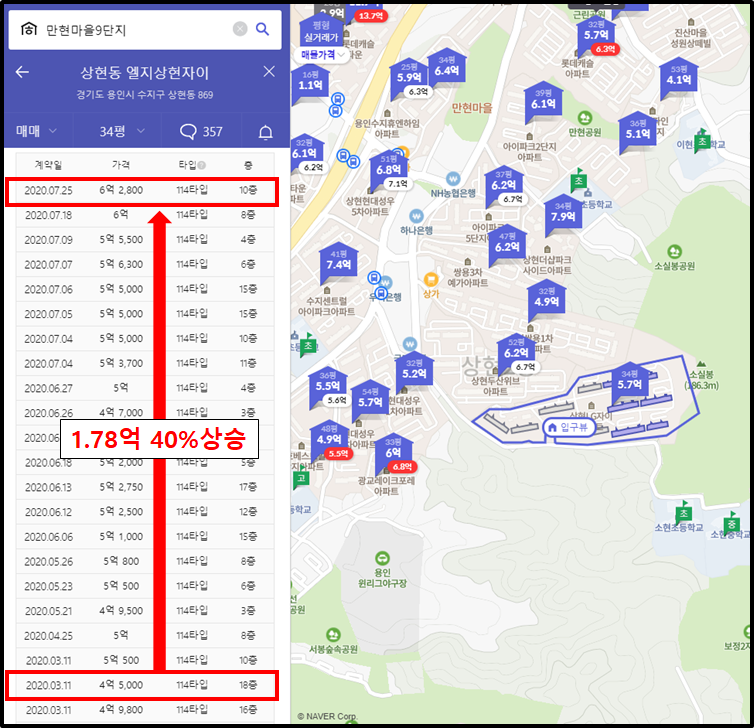Select the 2020.06.13 5억 2,750 row

click(145, 487)
